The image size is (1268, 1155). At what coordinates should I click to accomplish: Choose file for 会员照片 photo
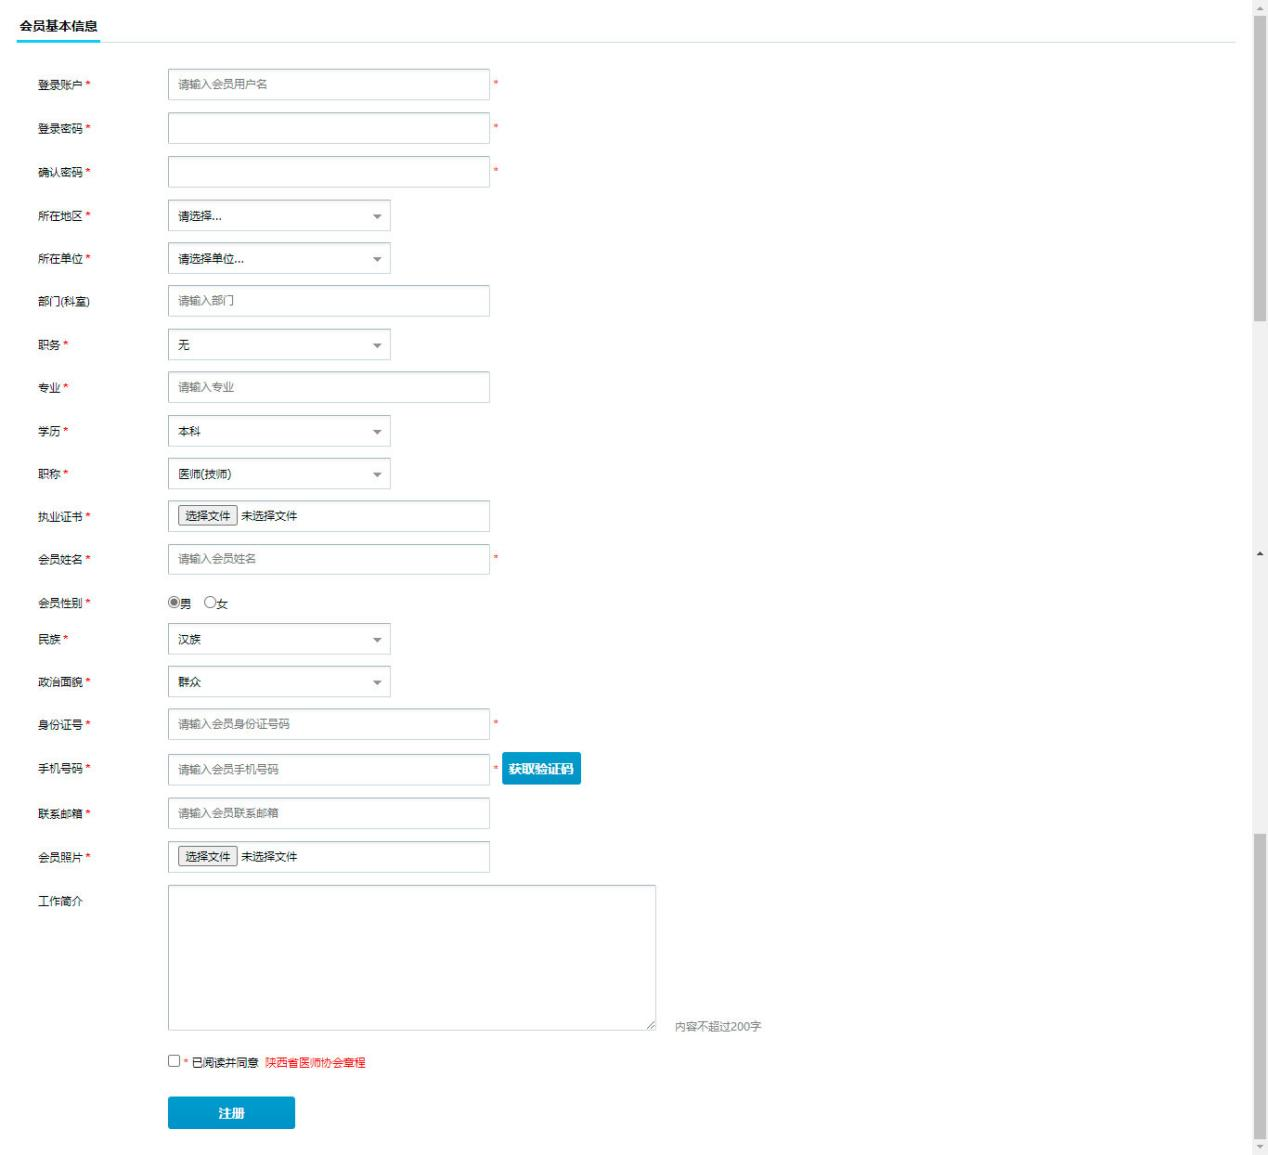coord(208,857)
